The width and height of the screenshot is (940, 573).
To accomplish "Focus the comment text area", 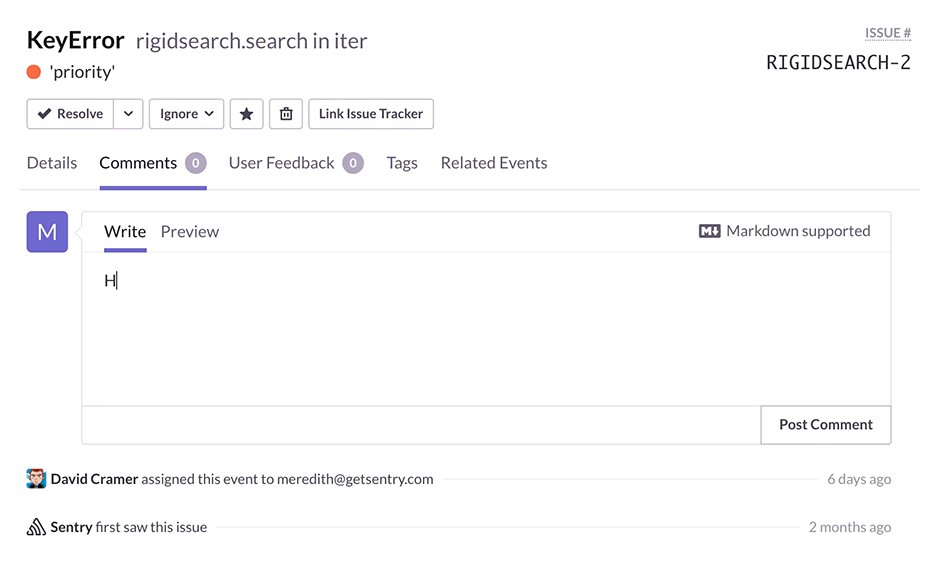I will click(486, 329).
